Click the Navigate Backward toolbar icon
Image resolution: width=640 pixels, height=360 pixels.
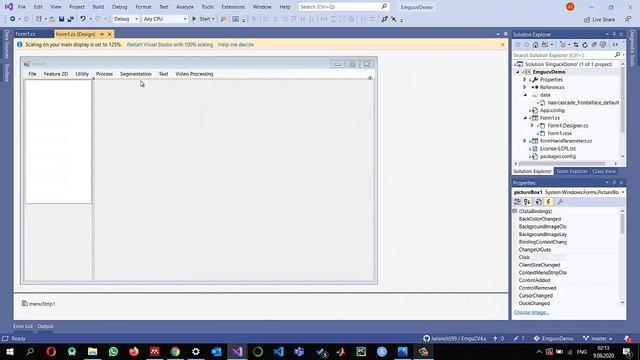coord(13,19)
